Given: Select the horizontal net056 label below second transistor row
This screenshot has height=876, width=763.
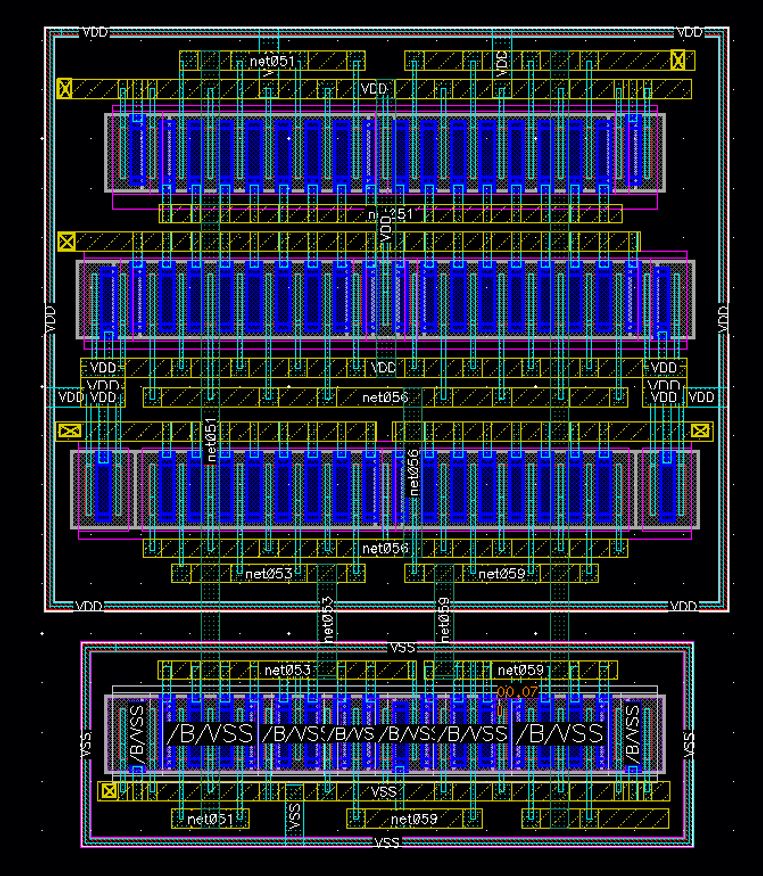Looking at the screenshot, I should point(385,397).
